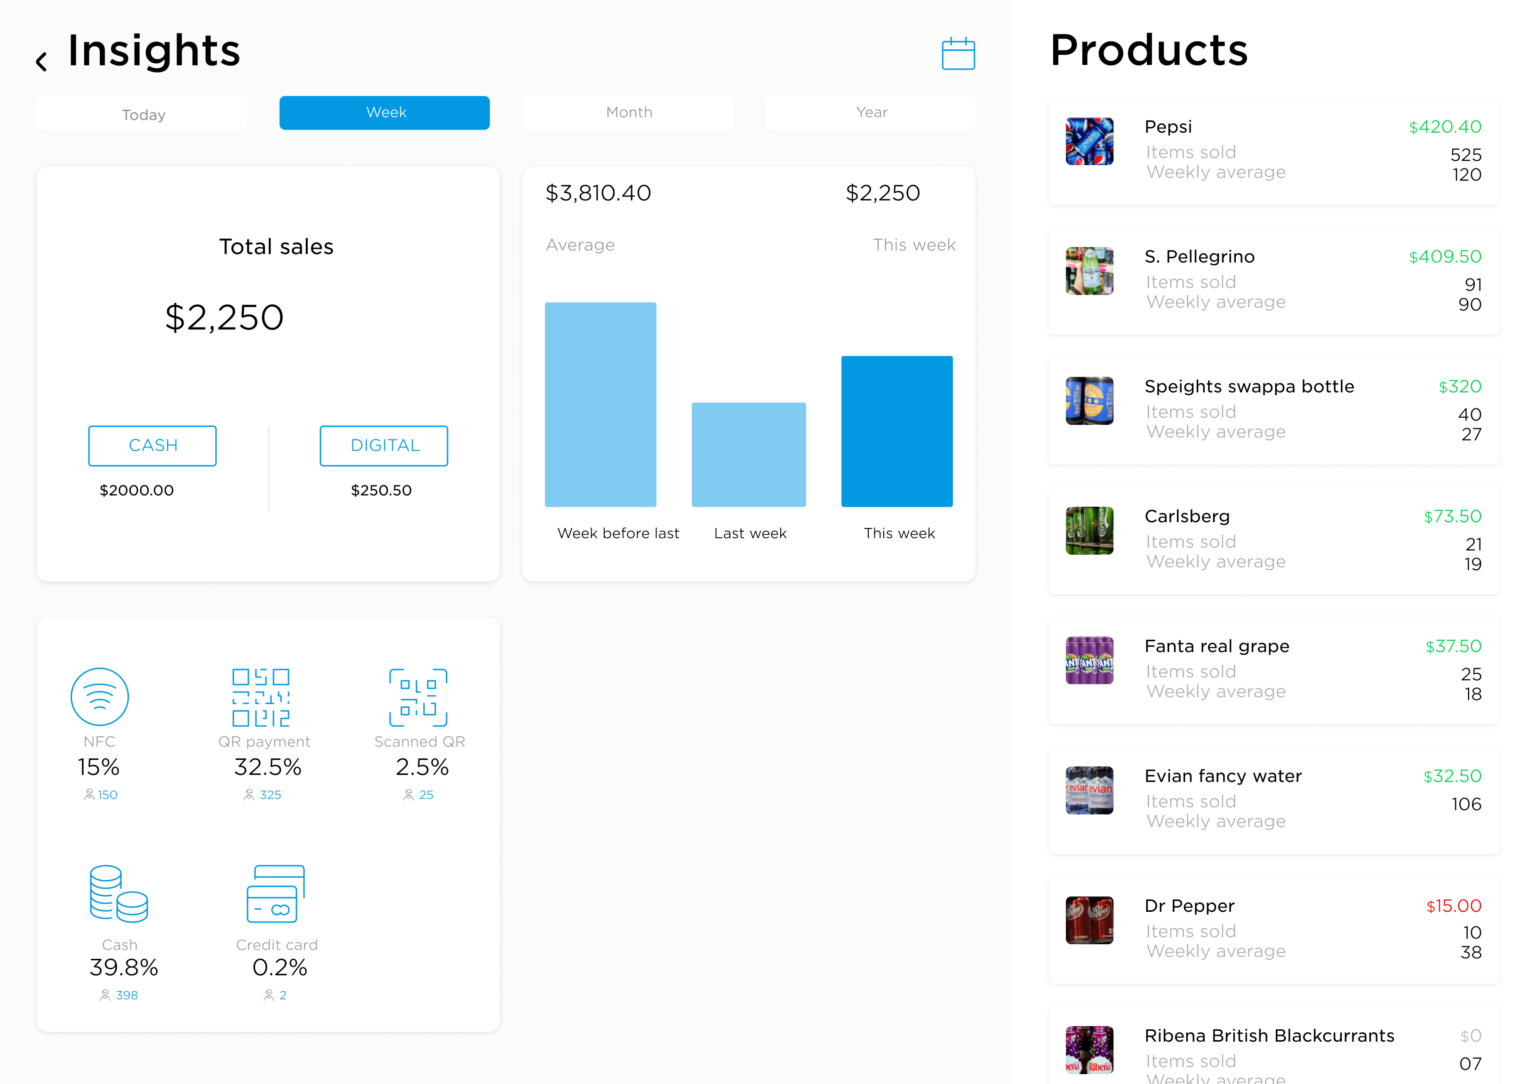Enable the DIGITAL sales filter

pyautogui.click(x=383, y=445)
